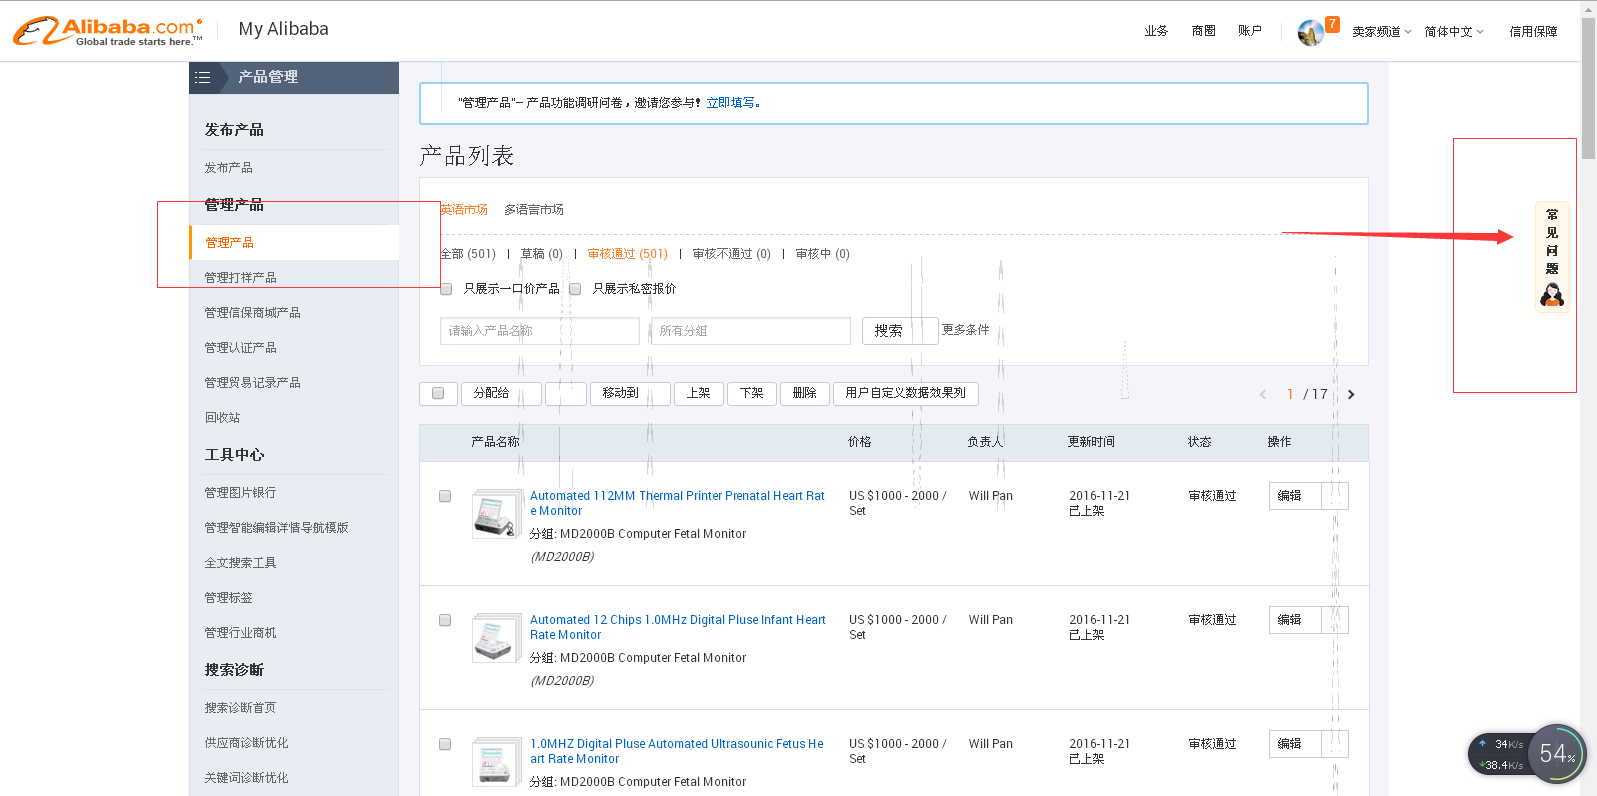Open Automated 12 Chips 1.0MHz product link
This screenshot has width=1597, height=796.
tap(678, 627)
